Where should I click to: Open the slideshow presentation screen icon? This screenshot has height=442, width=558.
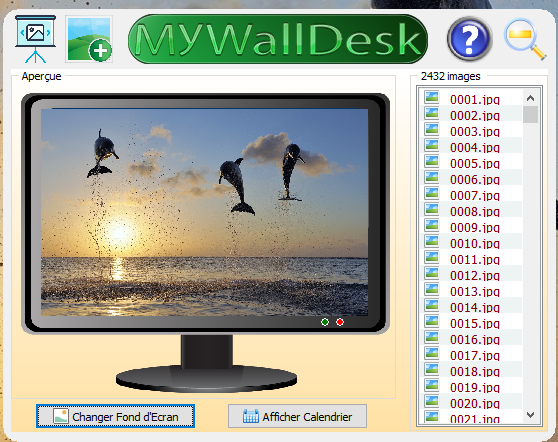[x=35, y=39]
